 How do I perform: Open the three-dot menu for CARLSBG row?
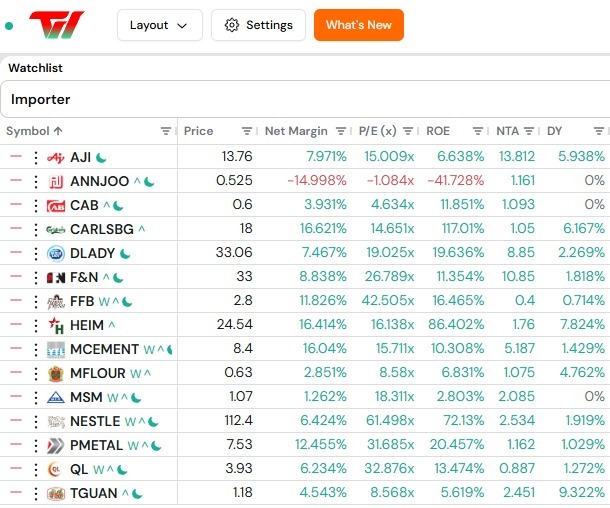pos(36,229)
